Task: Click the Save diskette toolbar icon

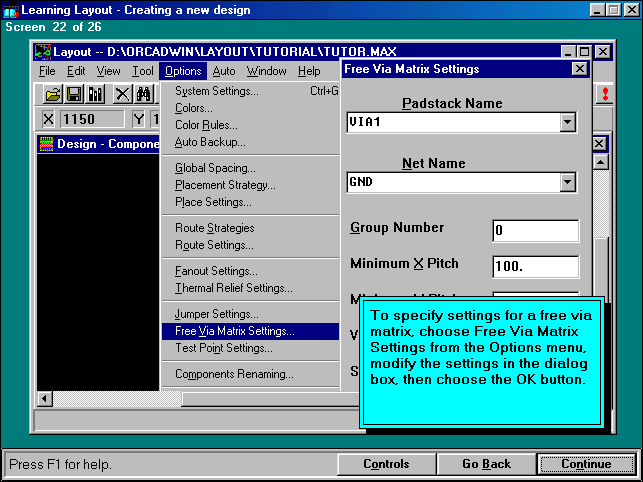Action: (74, 94)
